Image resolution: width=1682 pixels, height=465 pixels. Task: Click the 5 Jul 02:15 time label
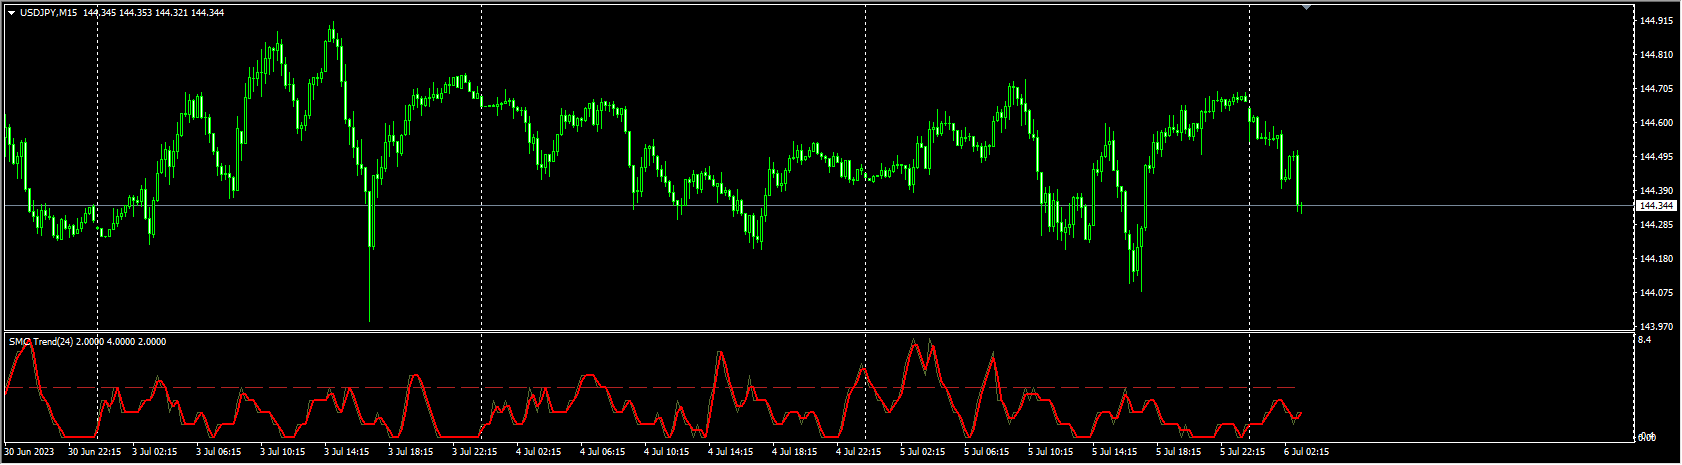pyautogui.click(x=925, y=452)
